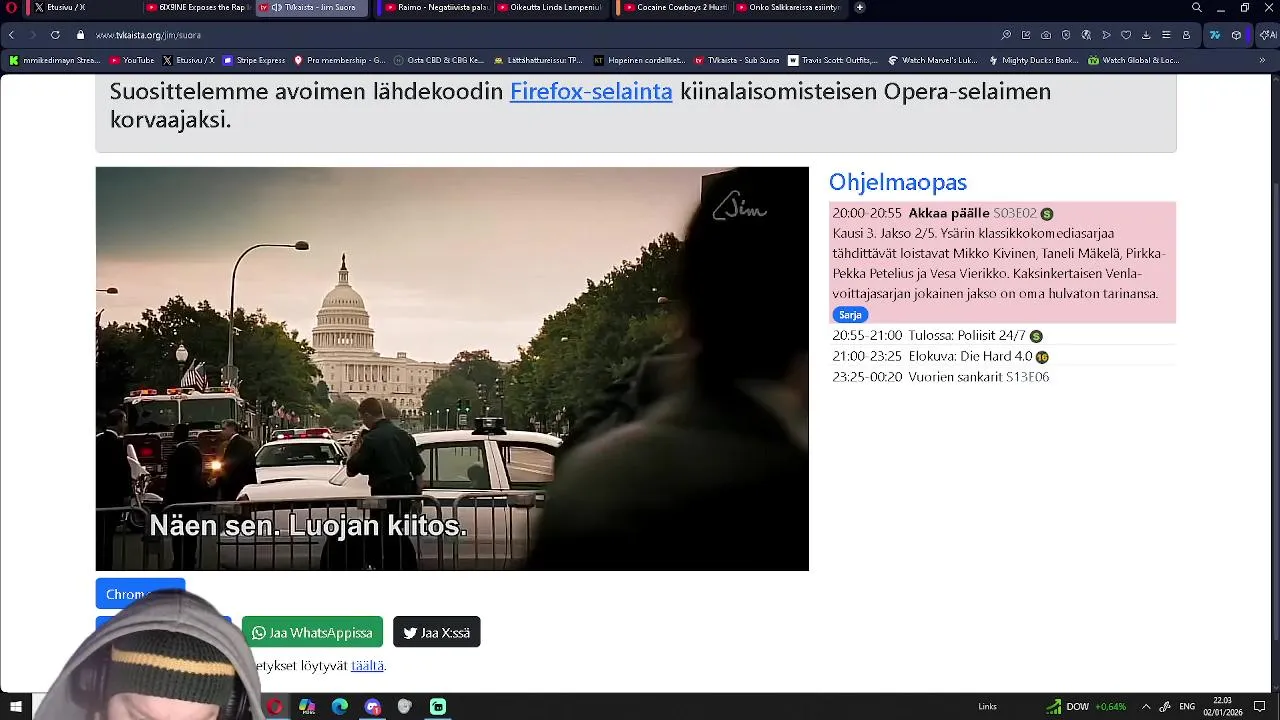Screen dimensions: 1280x720
Task: Click the live video player
Action: tap(452, 369)
